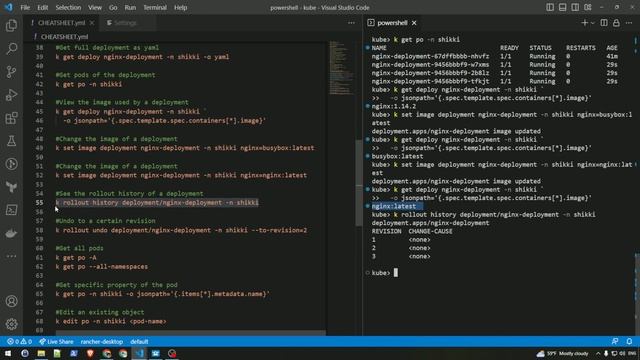Viewport: 640px width, 360px height.
Task: Open Customize Layout icon in title bar
Action: point(588,7)
